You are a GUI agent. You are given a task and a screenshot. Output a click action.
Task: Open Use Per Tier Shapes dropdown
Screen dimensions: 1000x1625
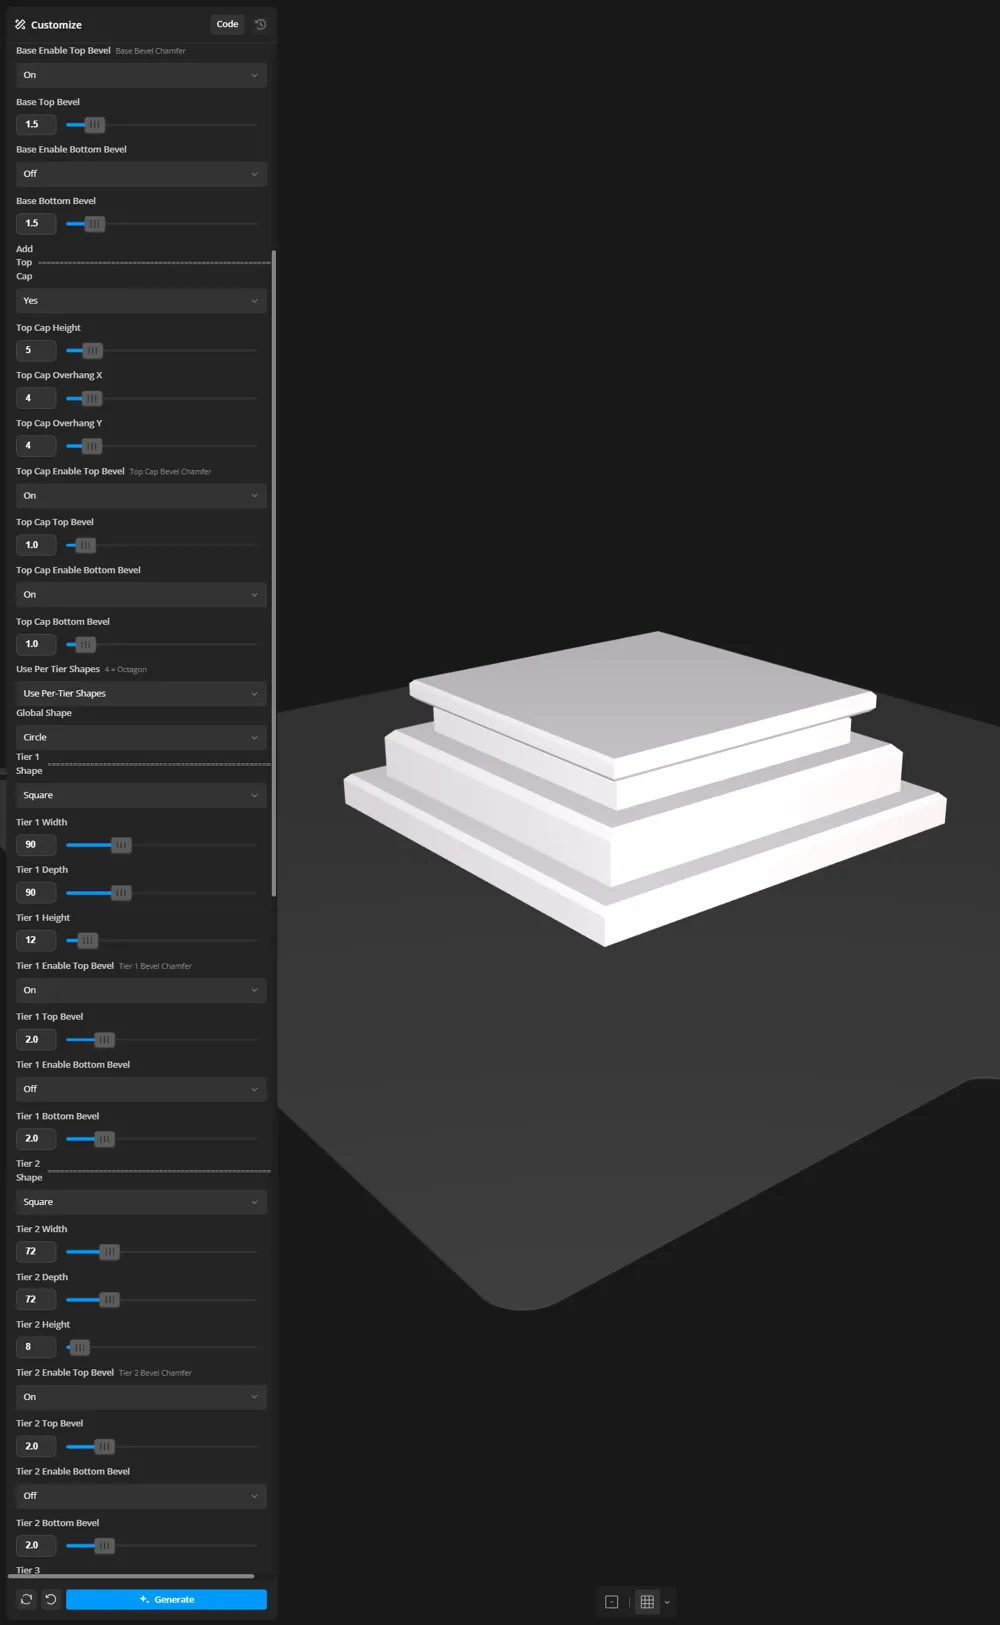[141, 694]
